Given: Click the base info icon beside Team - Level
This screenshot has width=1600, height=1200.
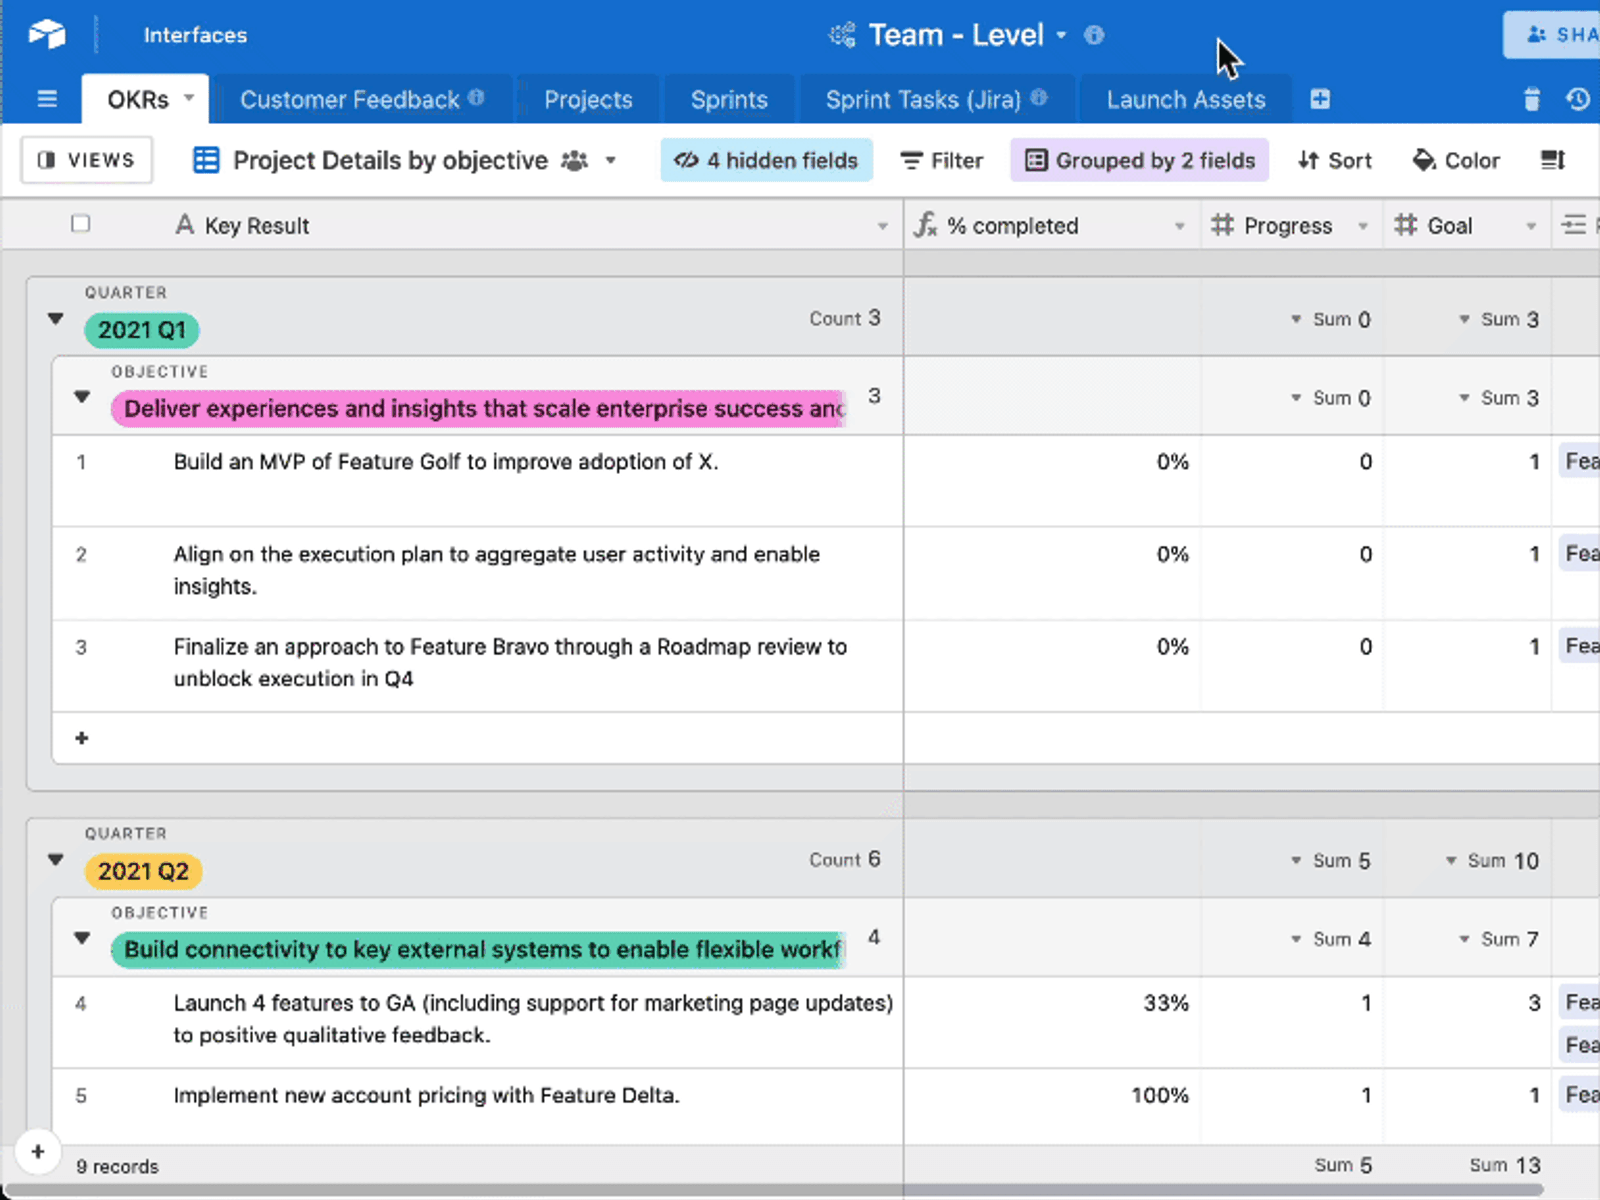Looking at the screenshot, I should click(x=1094, y=35).
